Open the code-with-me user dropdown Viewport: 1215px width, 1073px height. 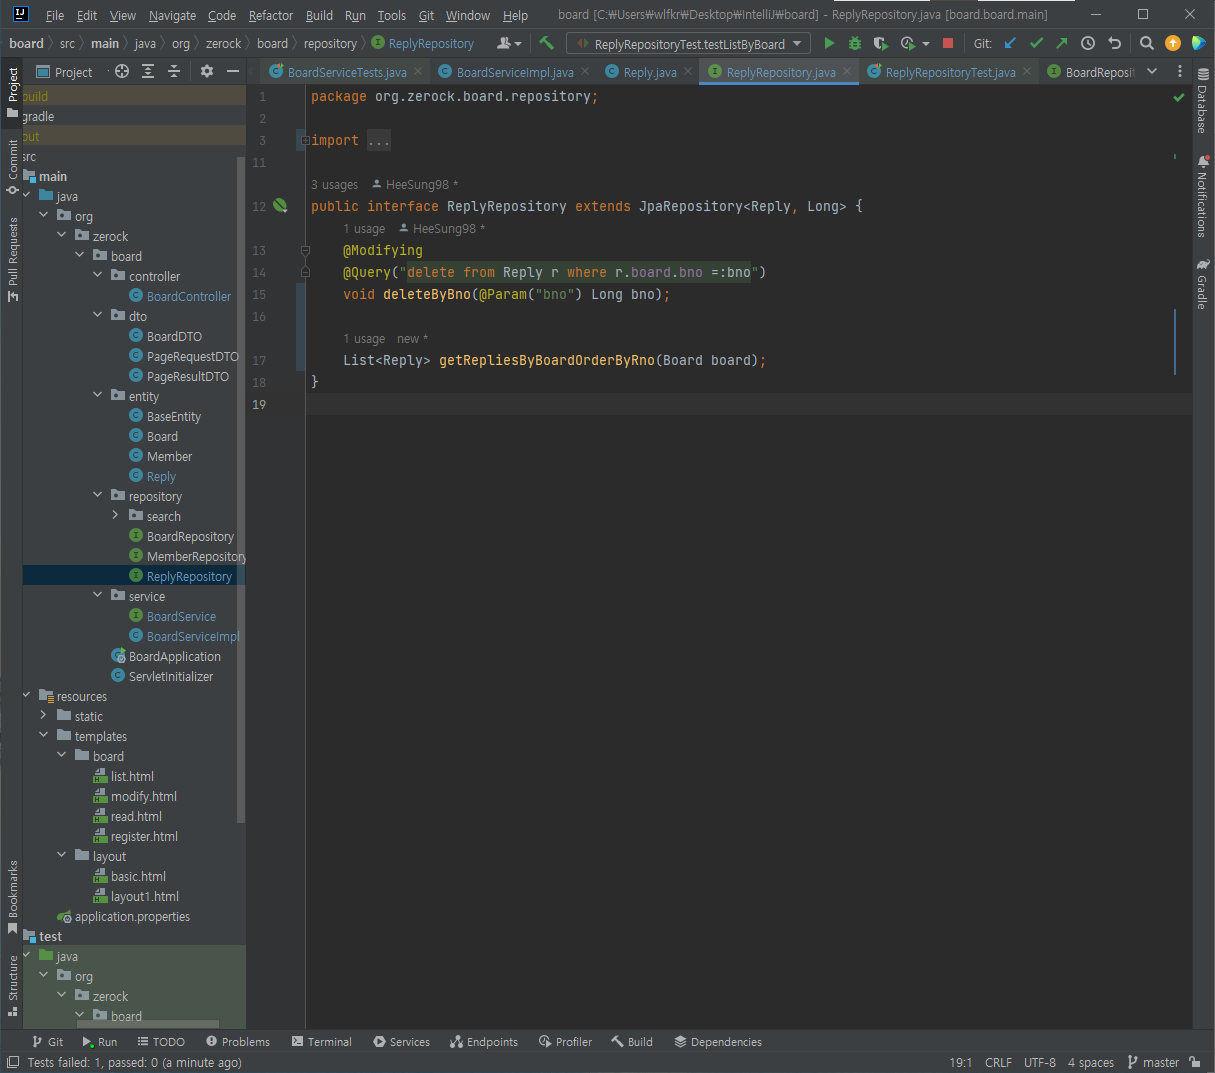tap(509, 43)
